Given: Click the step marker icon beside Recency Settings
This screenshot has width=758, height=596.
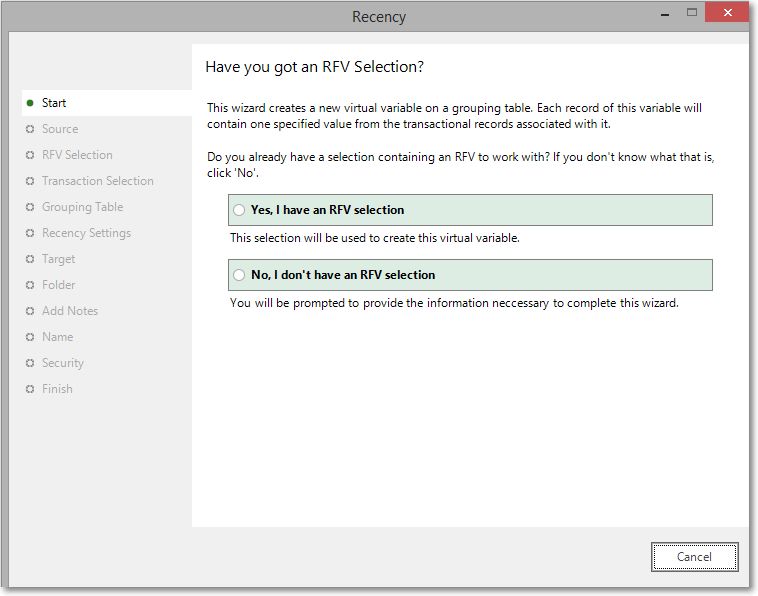Looking at the screenshot, I should pyautogui.click(x=30, y=233).
